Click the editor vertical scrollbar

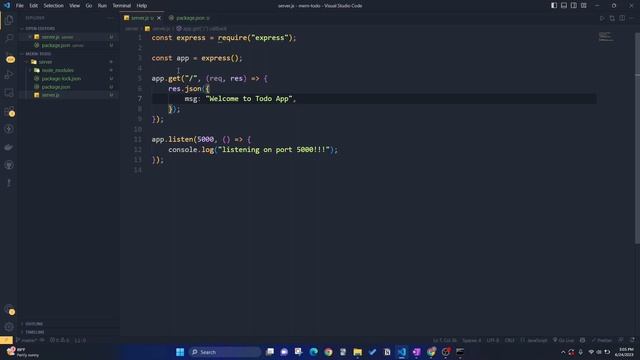(637, 139)
